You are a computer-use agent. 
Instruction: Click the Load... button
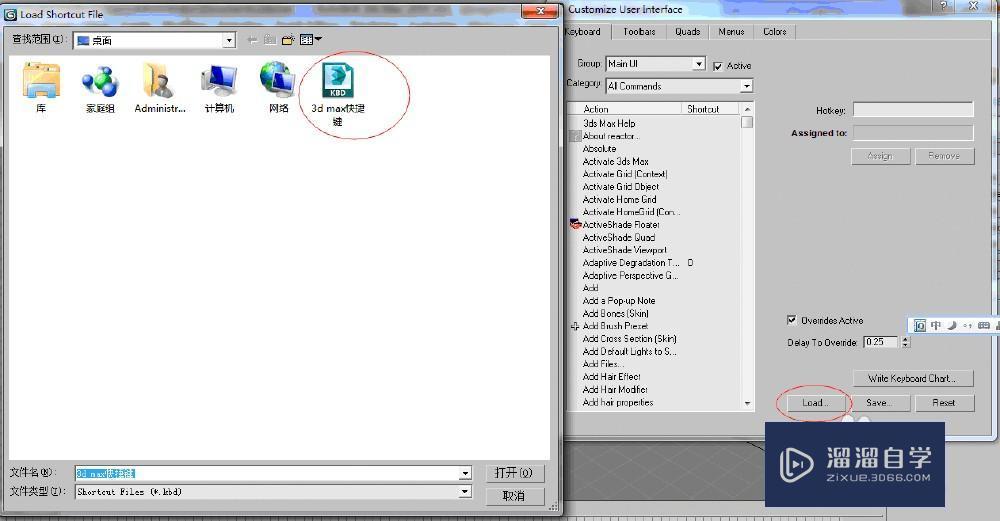point(815,403)
